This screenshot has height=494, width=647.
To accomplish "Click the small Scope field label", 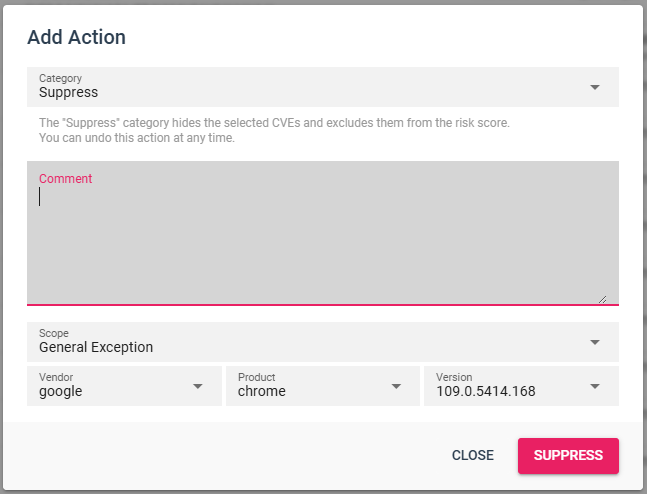I will coord(54,333).
